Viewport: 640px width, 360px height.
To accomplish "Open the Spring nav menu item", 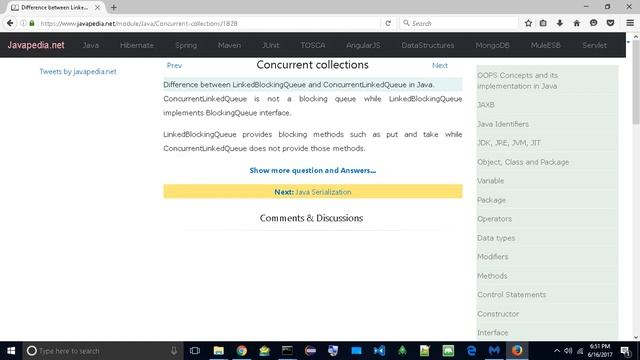I will (x=186, y=45).
